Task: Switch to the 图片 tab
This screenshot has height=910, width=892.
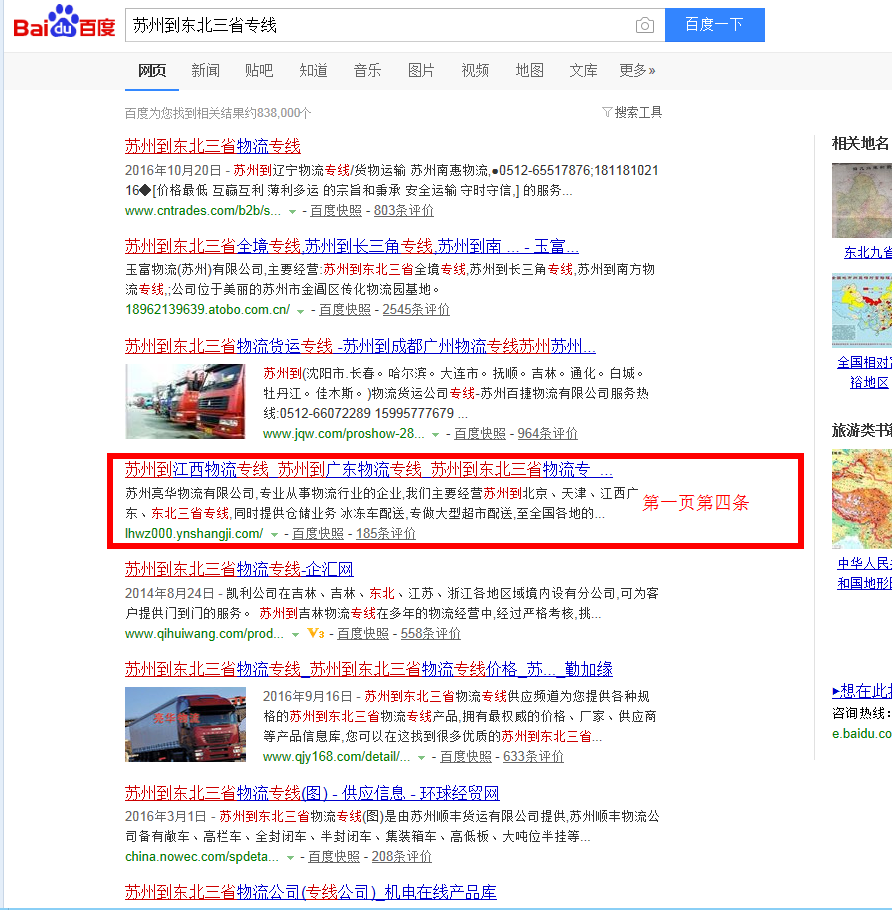Action: coord(421,71)
